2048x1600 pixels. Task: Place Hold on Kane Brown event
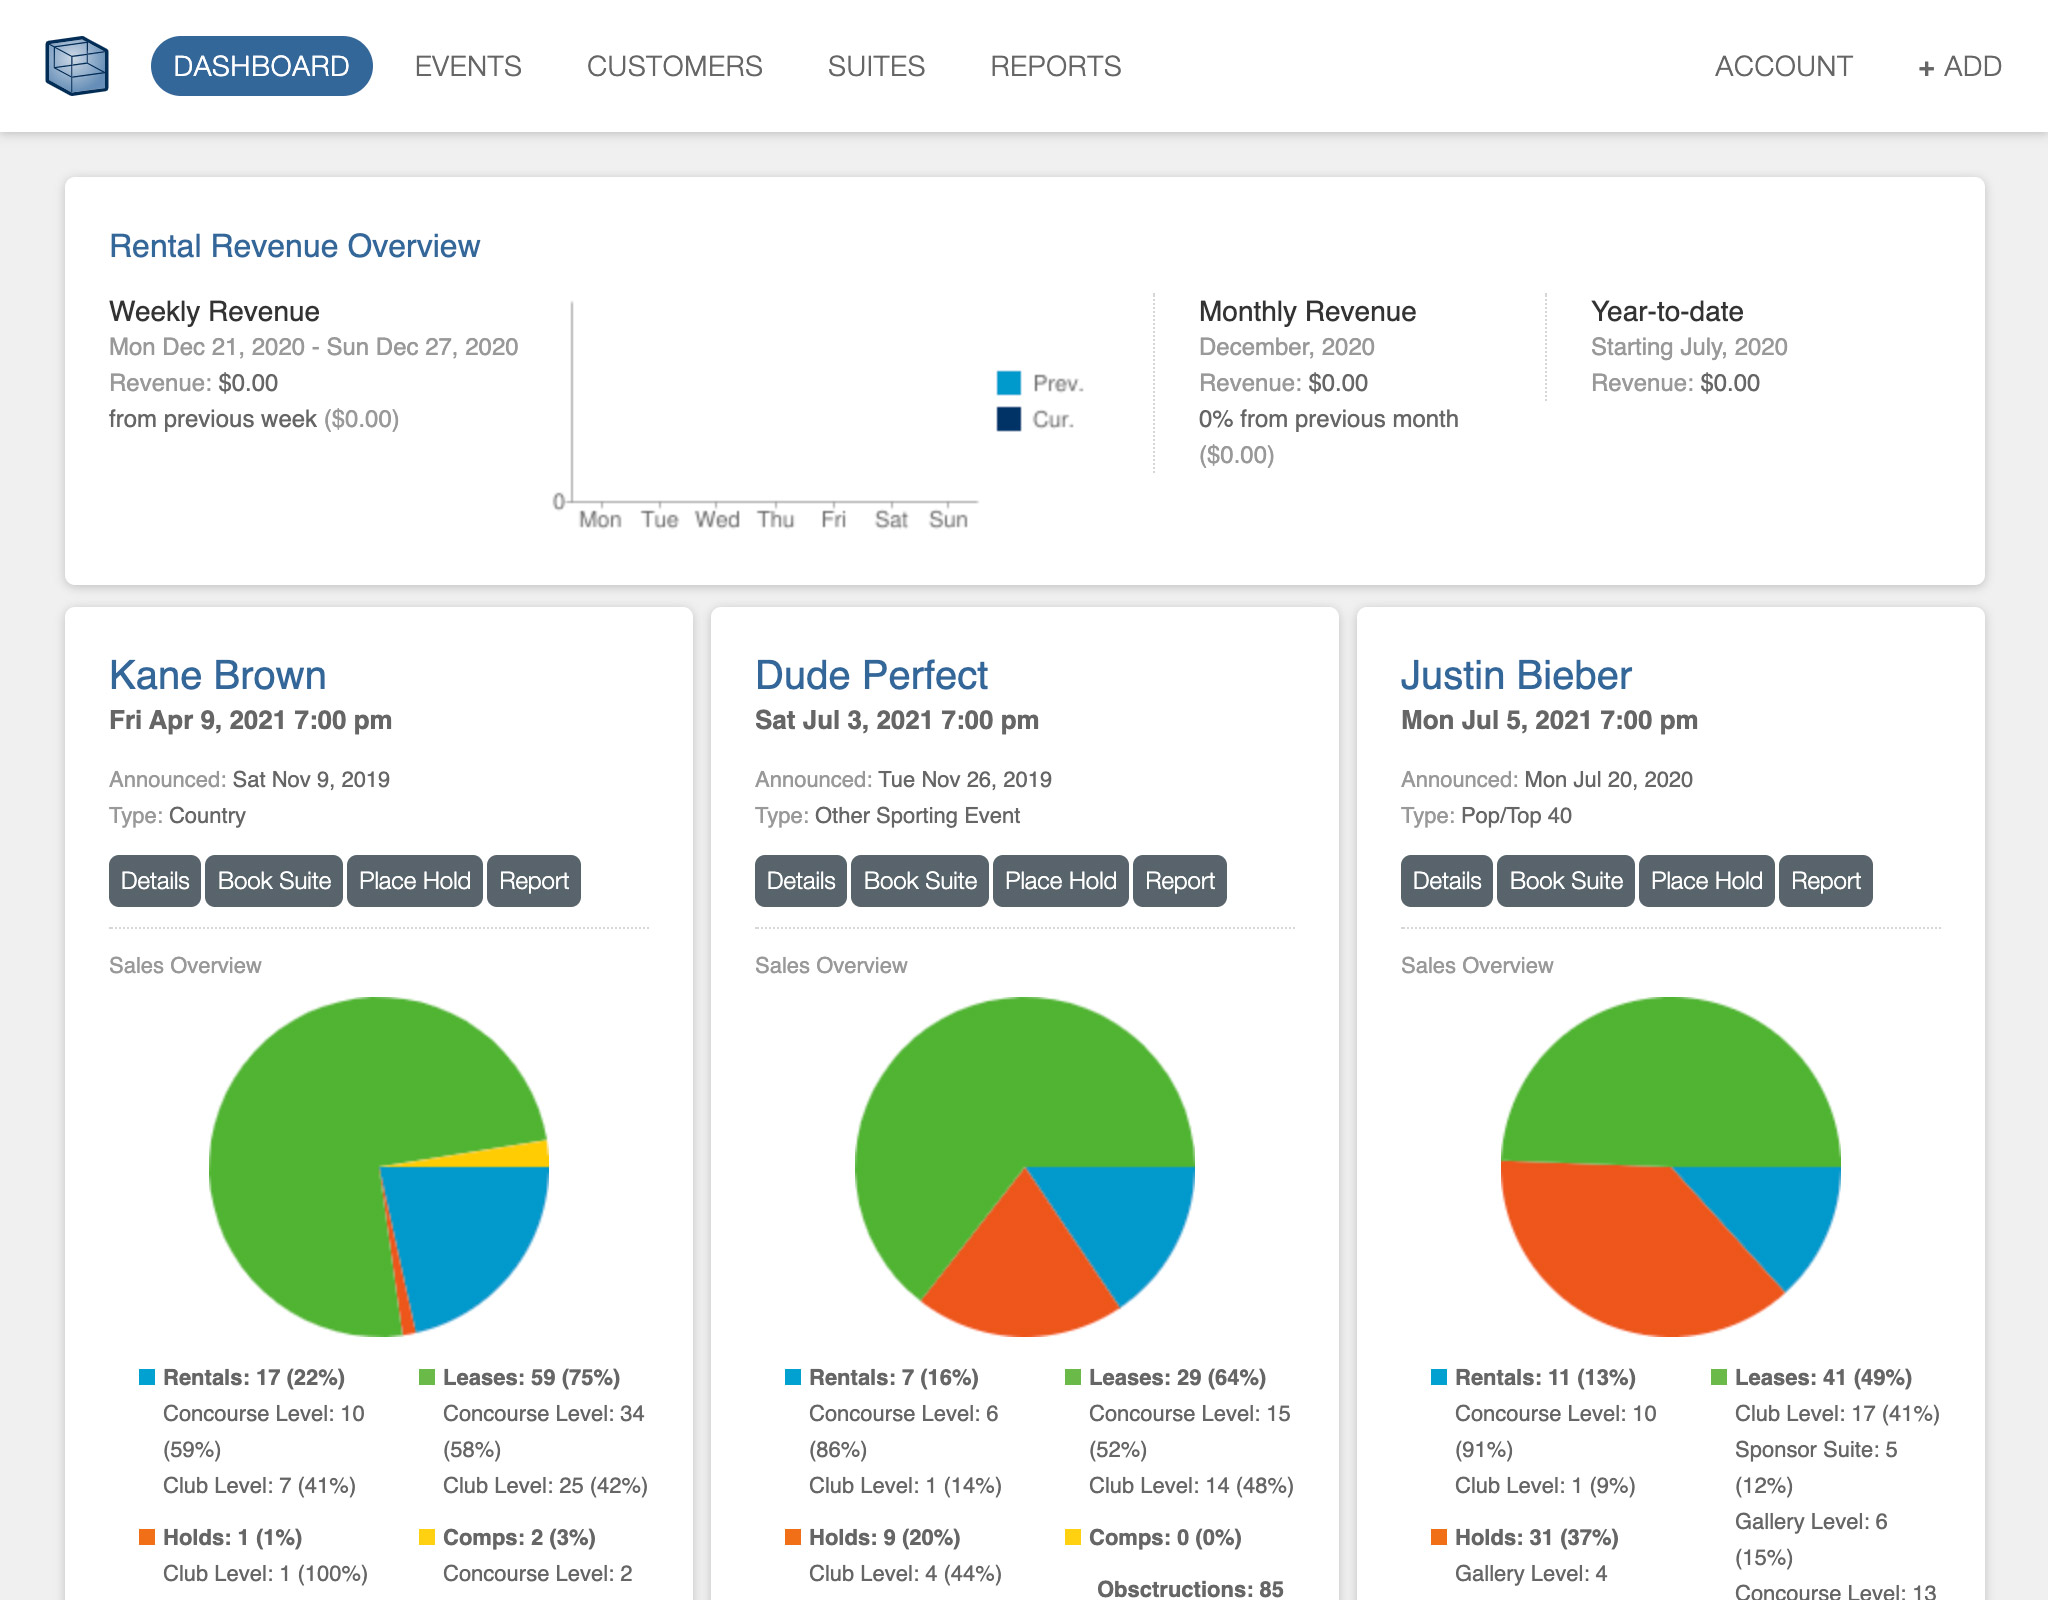(x=415, y=881)
